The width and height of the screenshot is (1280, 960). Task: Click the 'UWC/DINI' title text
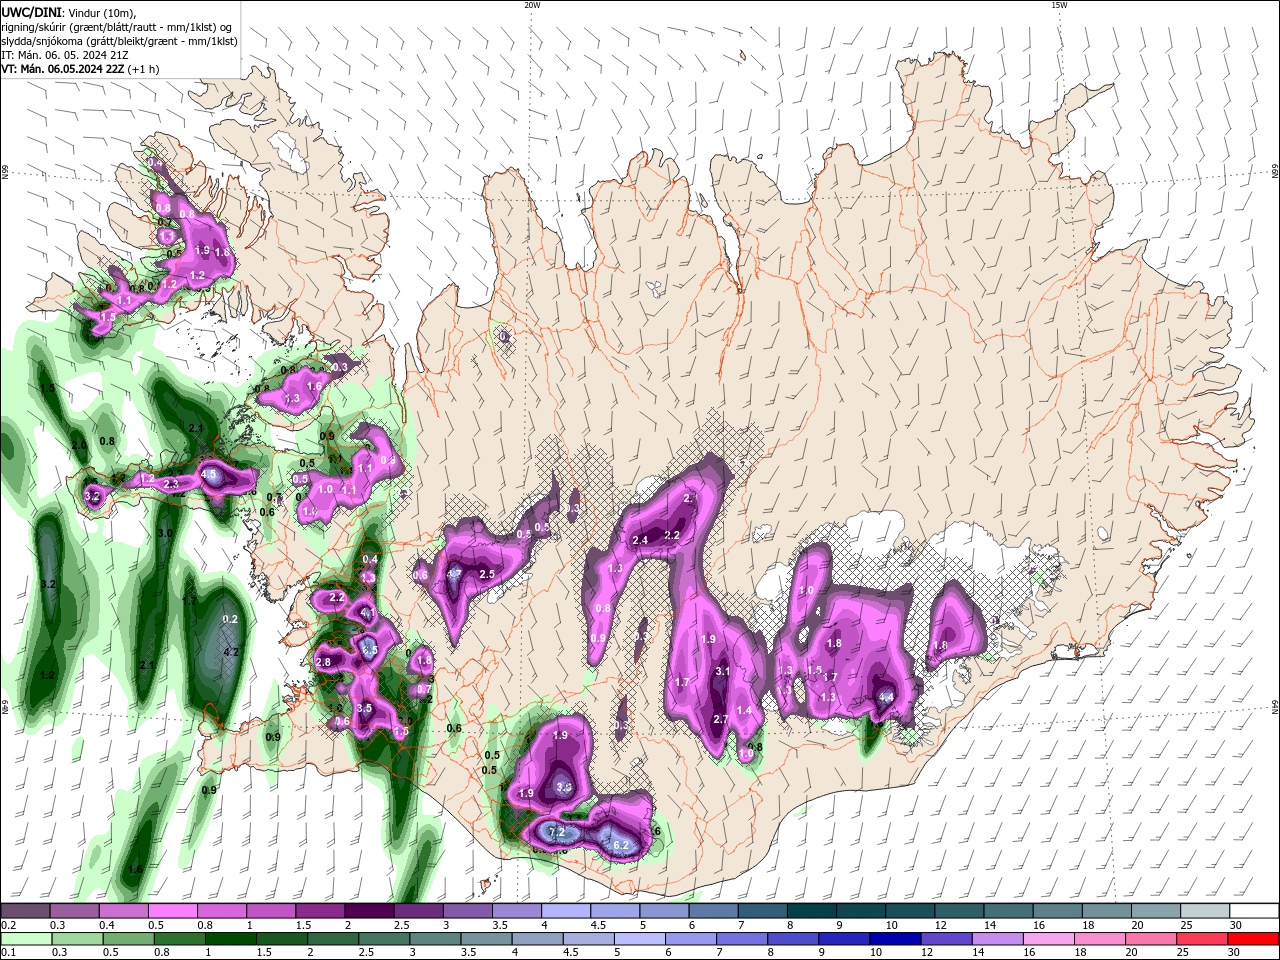(31, 12)
